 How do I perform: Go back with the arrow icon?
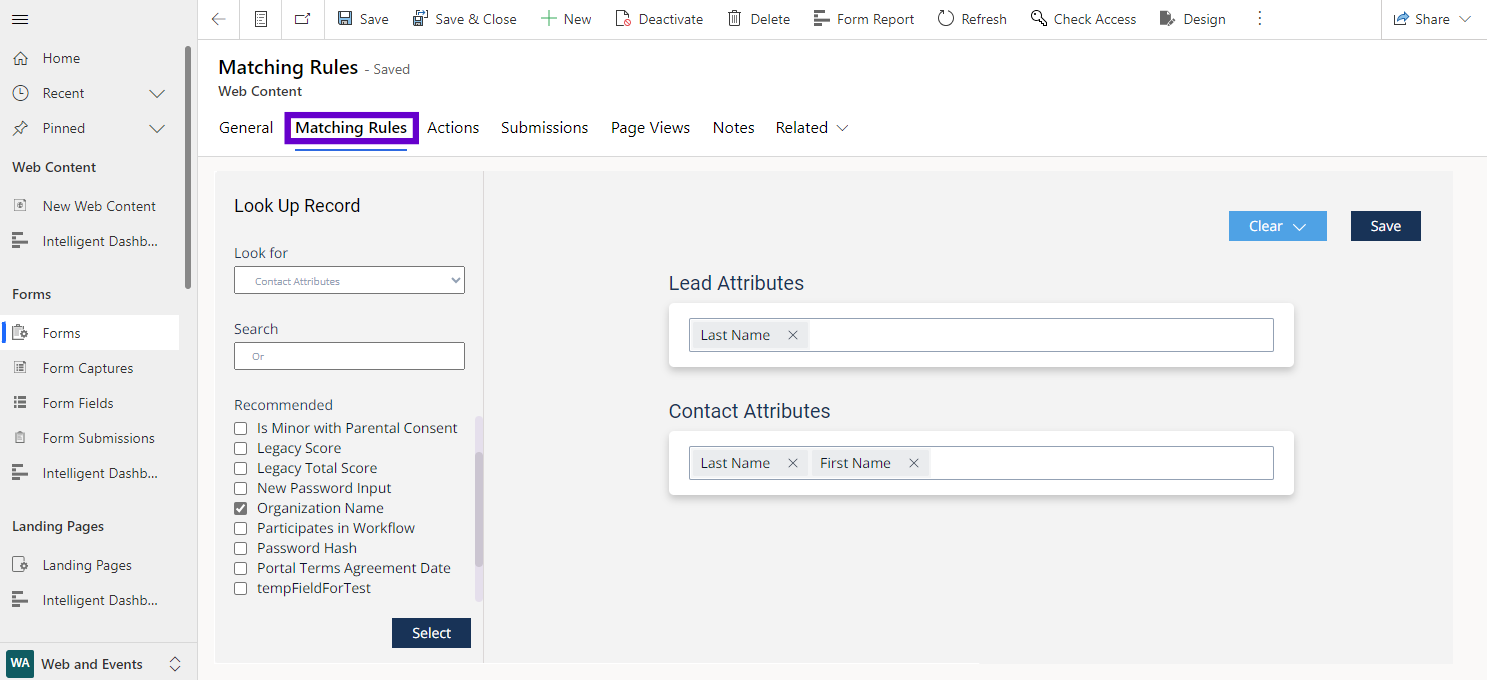coord(218,19)
